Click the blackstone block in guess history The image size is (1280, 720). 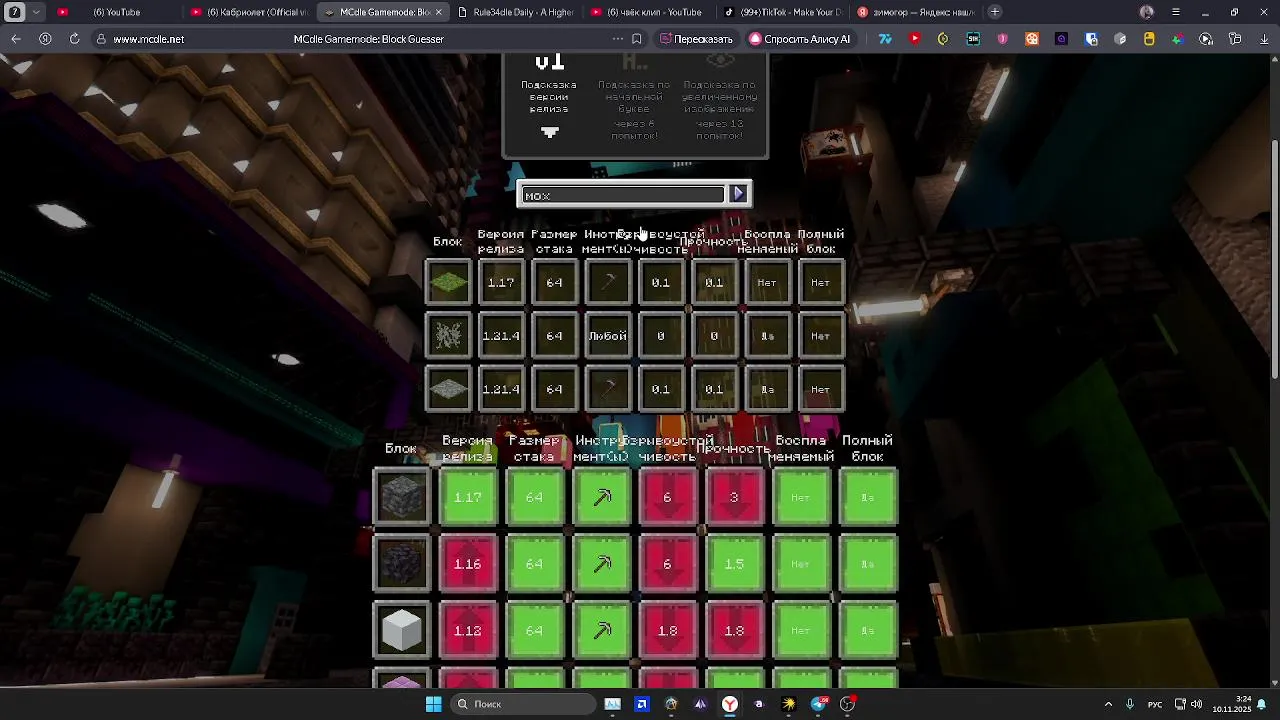(401, 564)
